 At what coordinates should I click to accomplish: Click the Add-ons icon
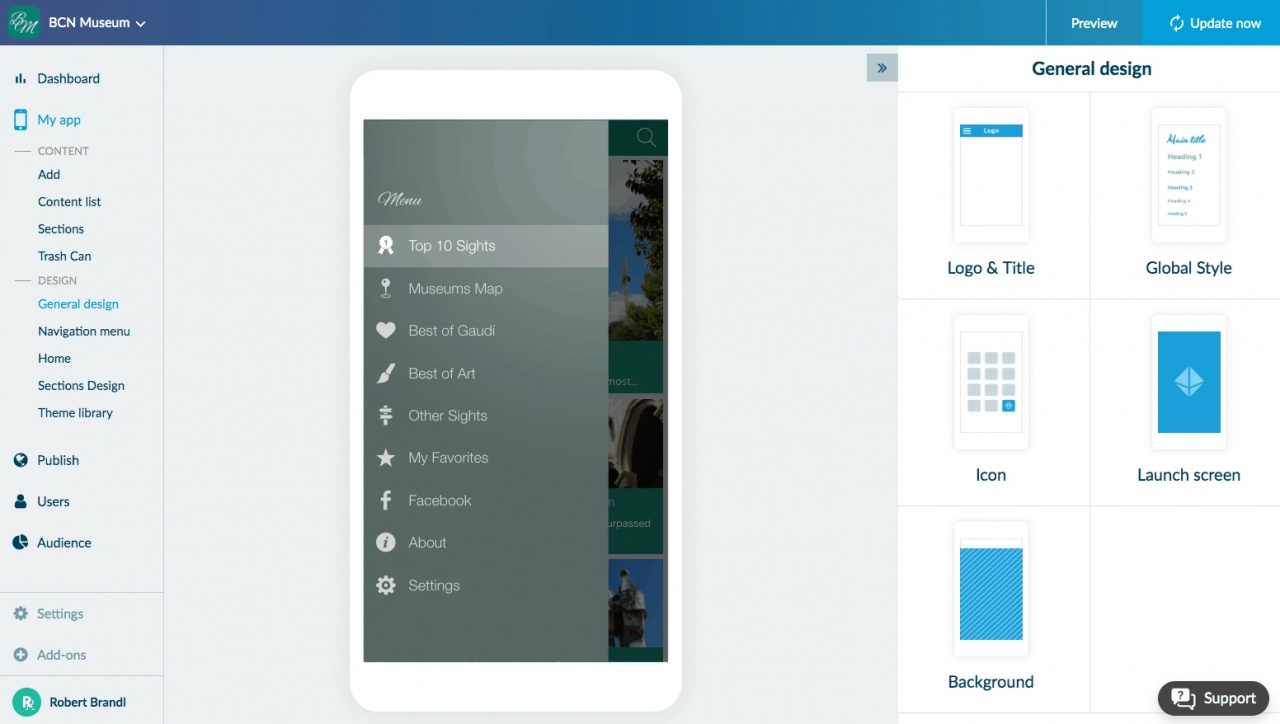coord(21,655)
